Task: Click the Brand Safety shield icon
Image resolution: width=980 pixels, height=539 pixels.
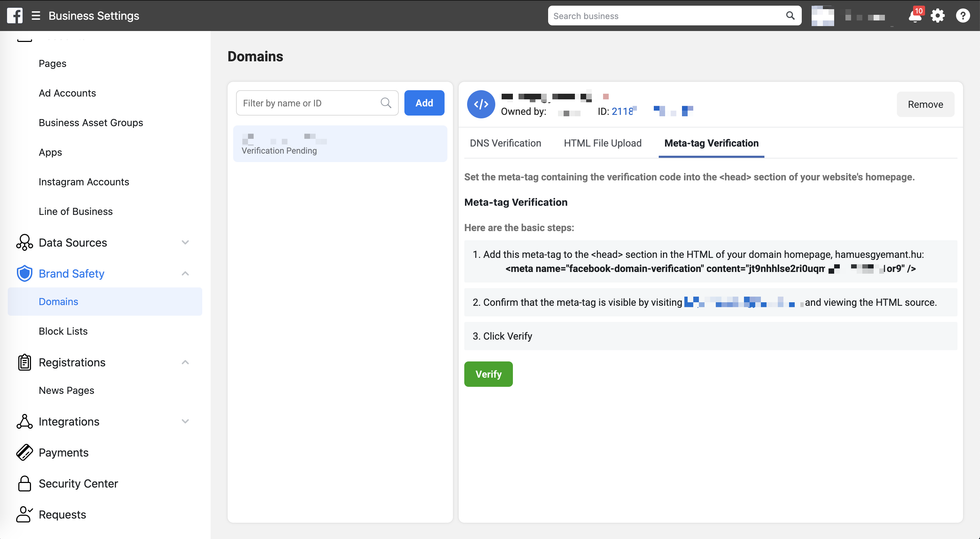Action: (x=25, y=274)
